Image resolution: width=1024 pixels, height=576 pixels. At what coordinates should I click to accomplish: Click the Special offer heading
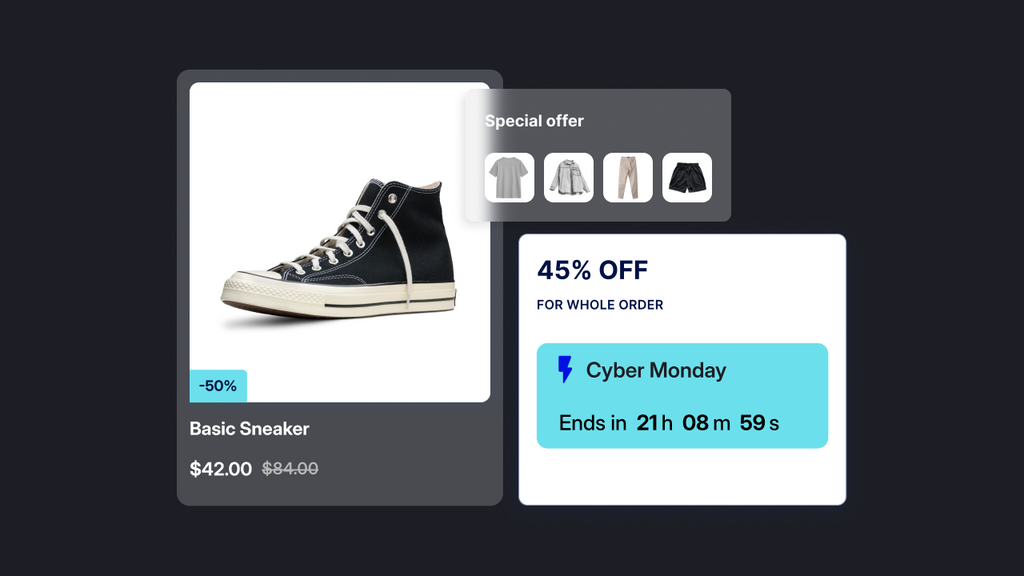tap(534, 121)
